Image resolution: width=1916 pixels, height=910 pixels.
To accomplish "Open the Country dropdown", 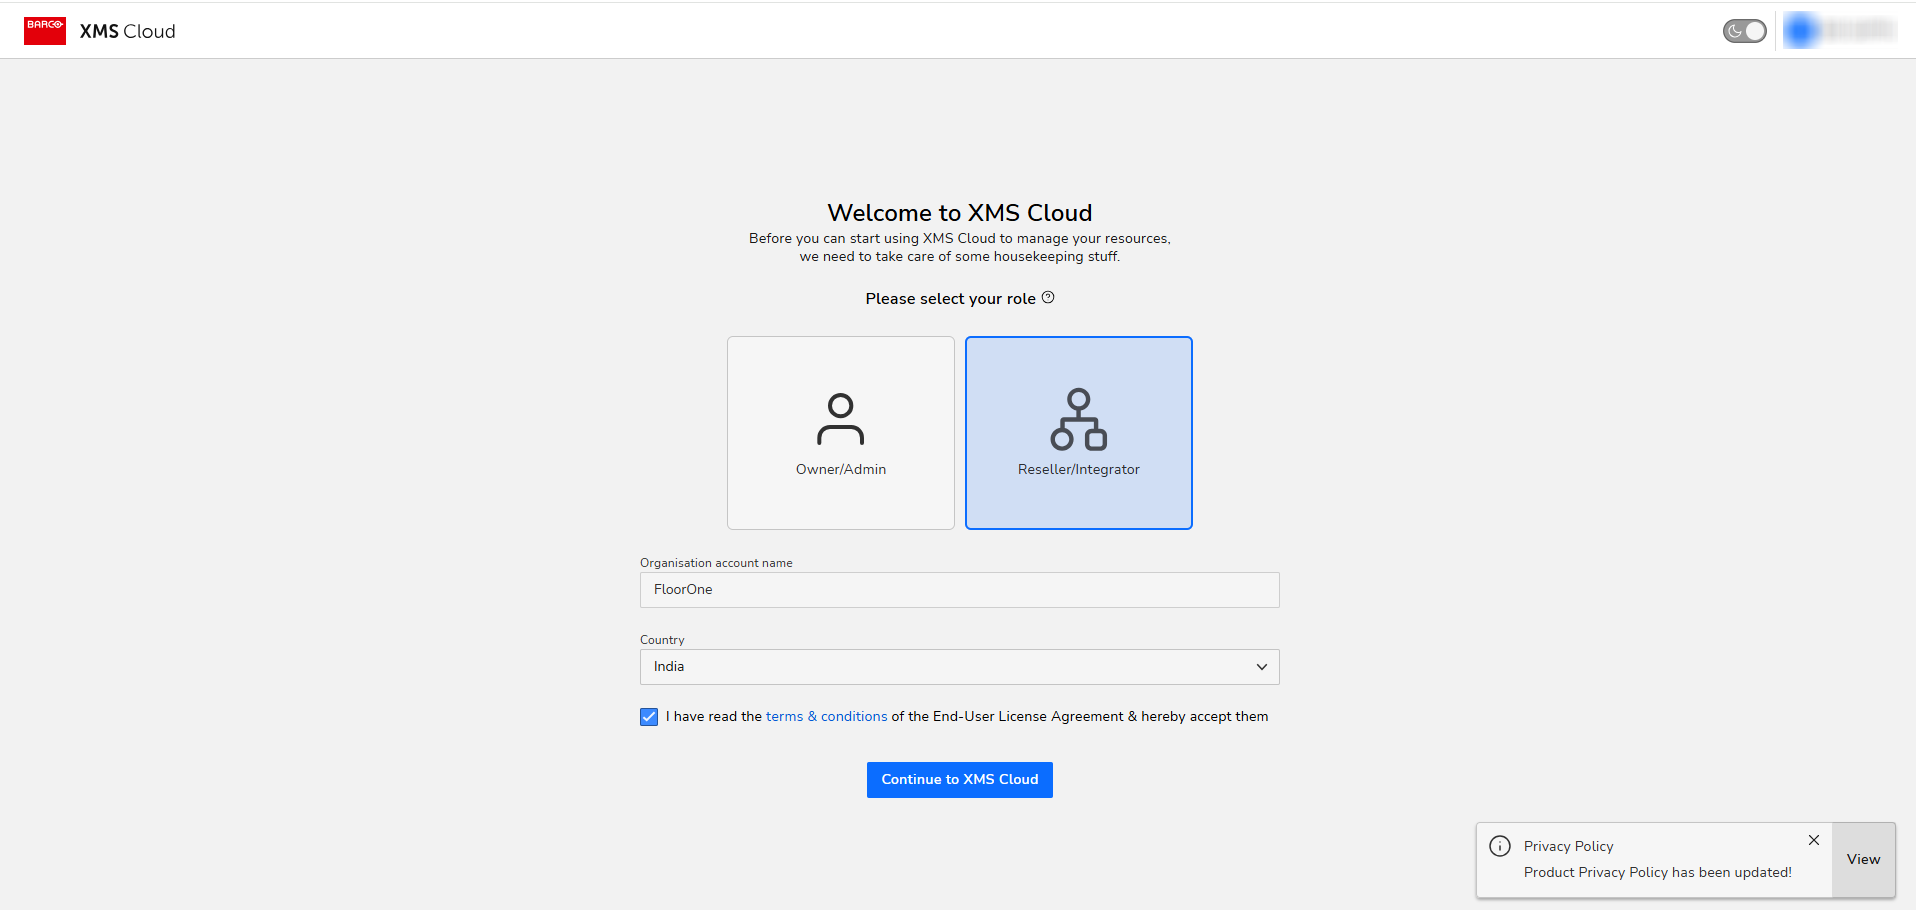I will pyautogui.click(x=960, y=667).
